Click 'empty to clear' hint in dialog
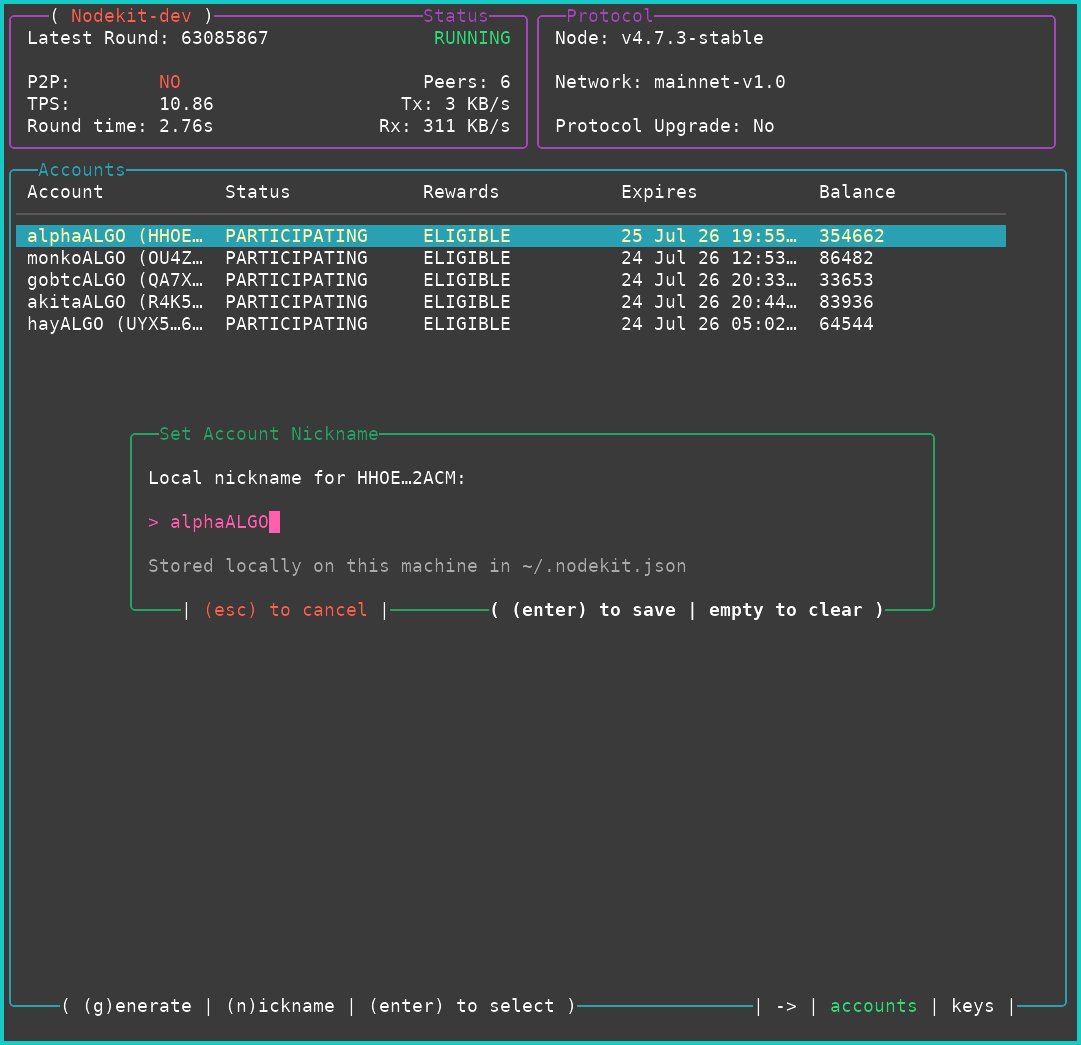The image size is (1081, 1045). (785, 610)
